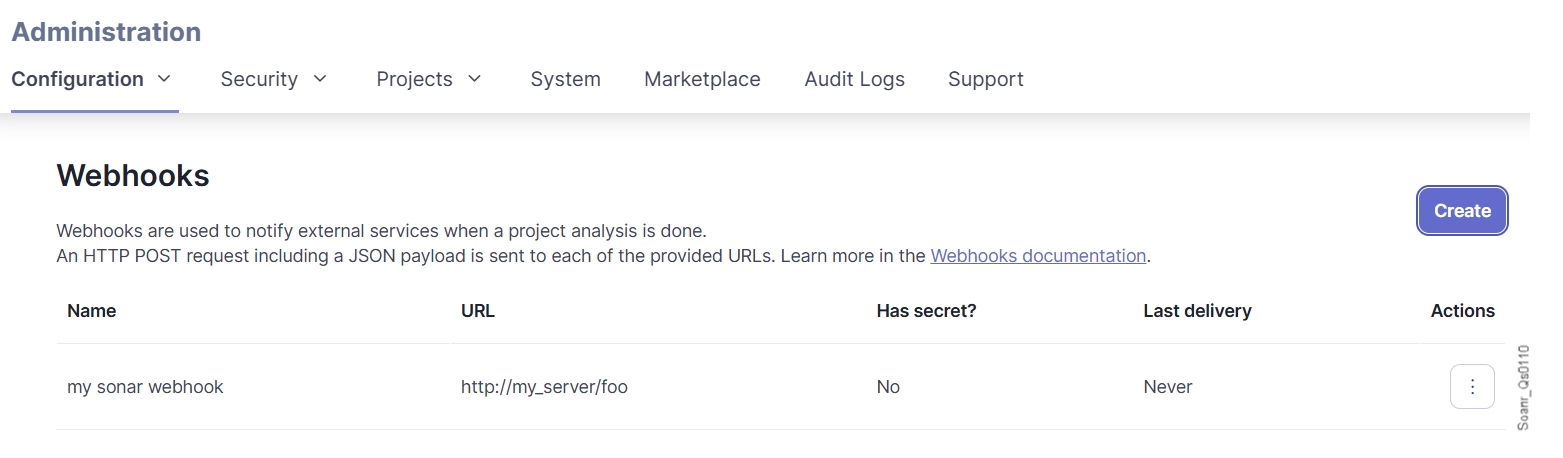Click the Create webhook button

pyautogui.click(x=1461, y=211)
